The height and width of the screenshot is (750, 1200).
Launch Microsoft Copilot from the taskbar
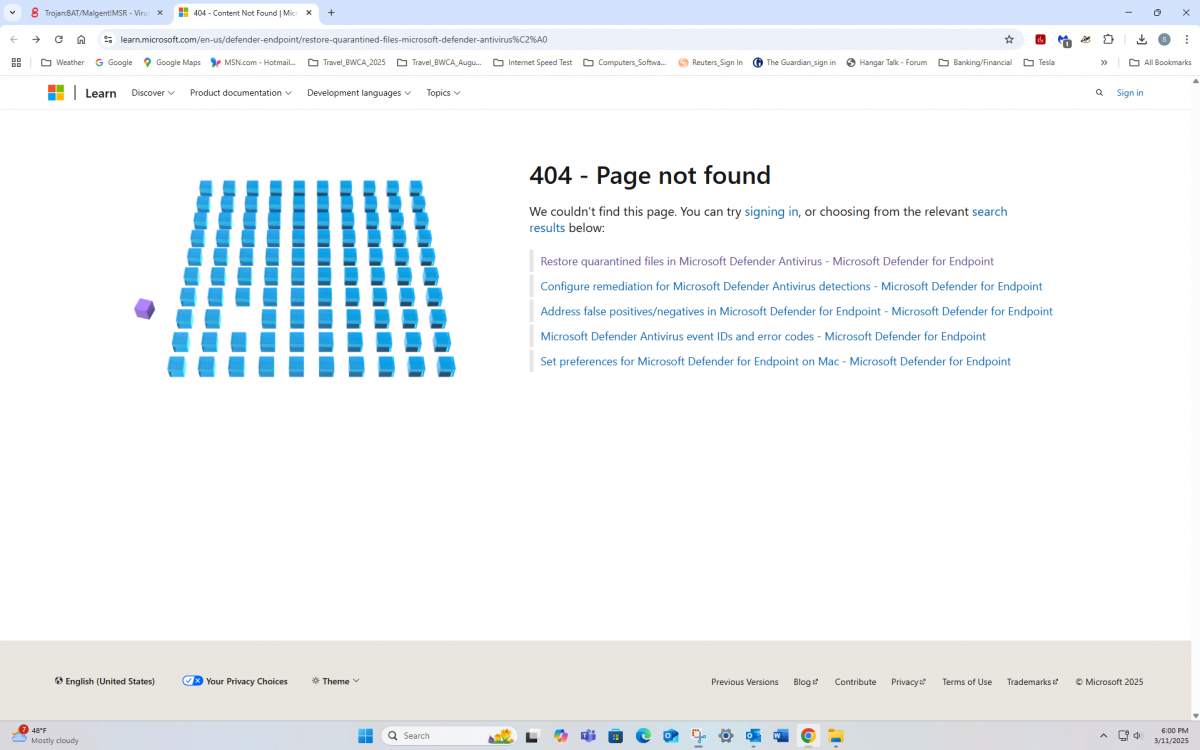click(561, 736)
